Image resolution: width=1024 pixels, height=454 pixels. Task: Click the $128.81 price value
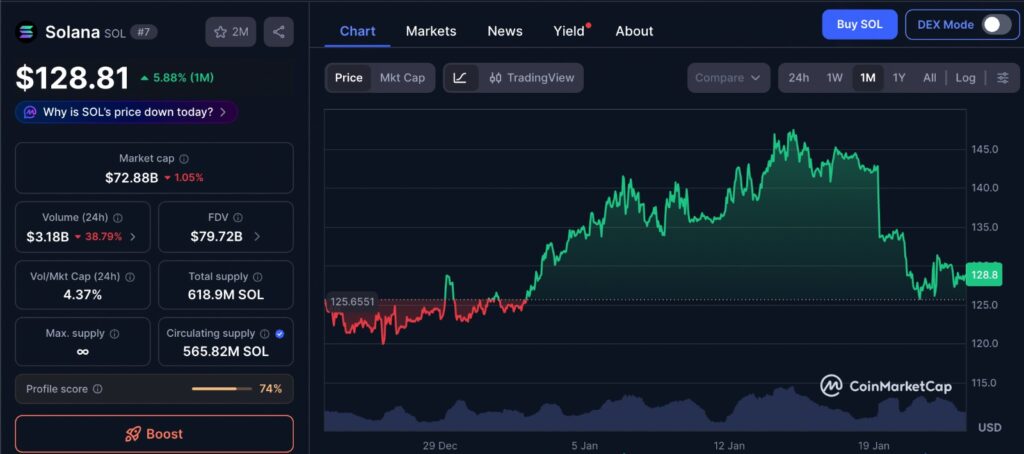tap(72, 78)
